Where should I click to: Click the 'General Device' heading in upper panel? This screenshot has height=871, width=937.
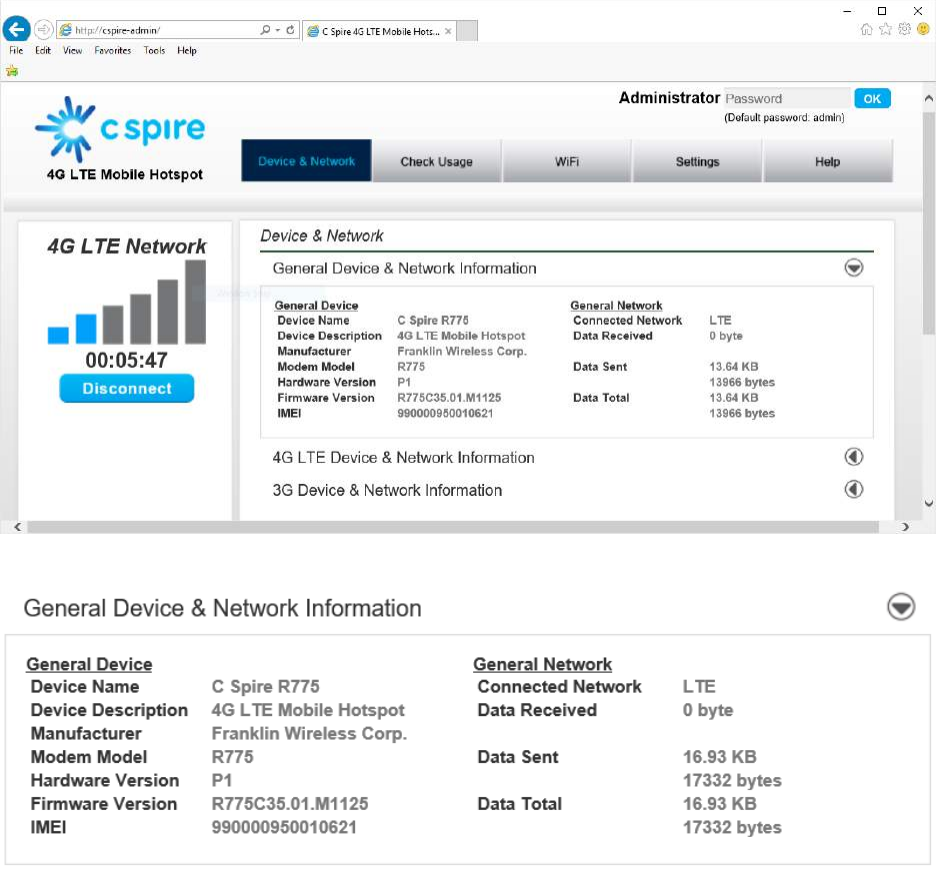click(316, 305)
